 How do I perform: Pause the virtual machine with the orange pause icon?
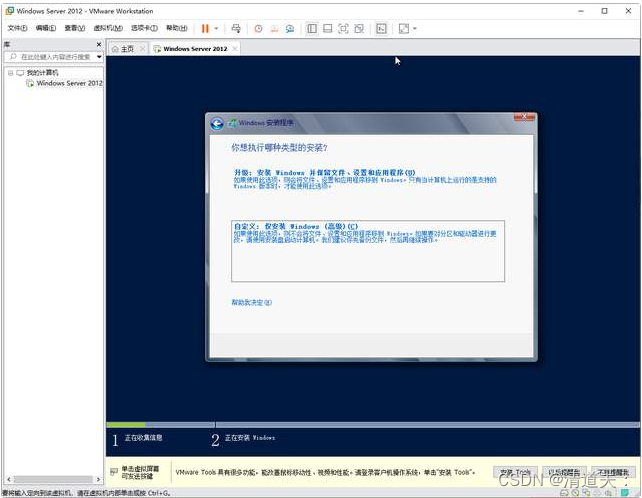(x=205, y=28)
